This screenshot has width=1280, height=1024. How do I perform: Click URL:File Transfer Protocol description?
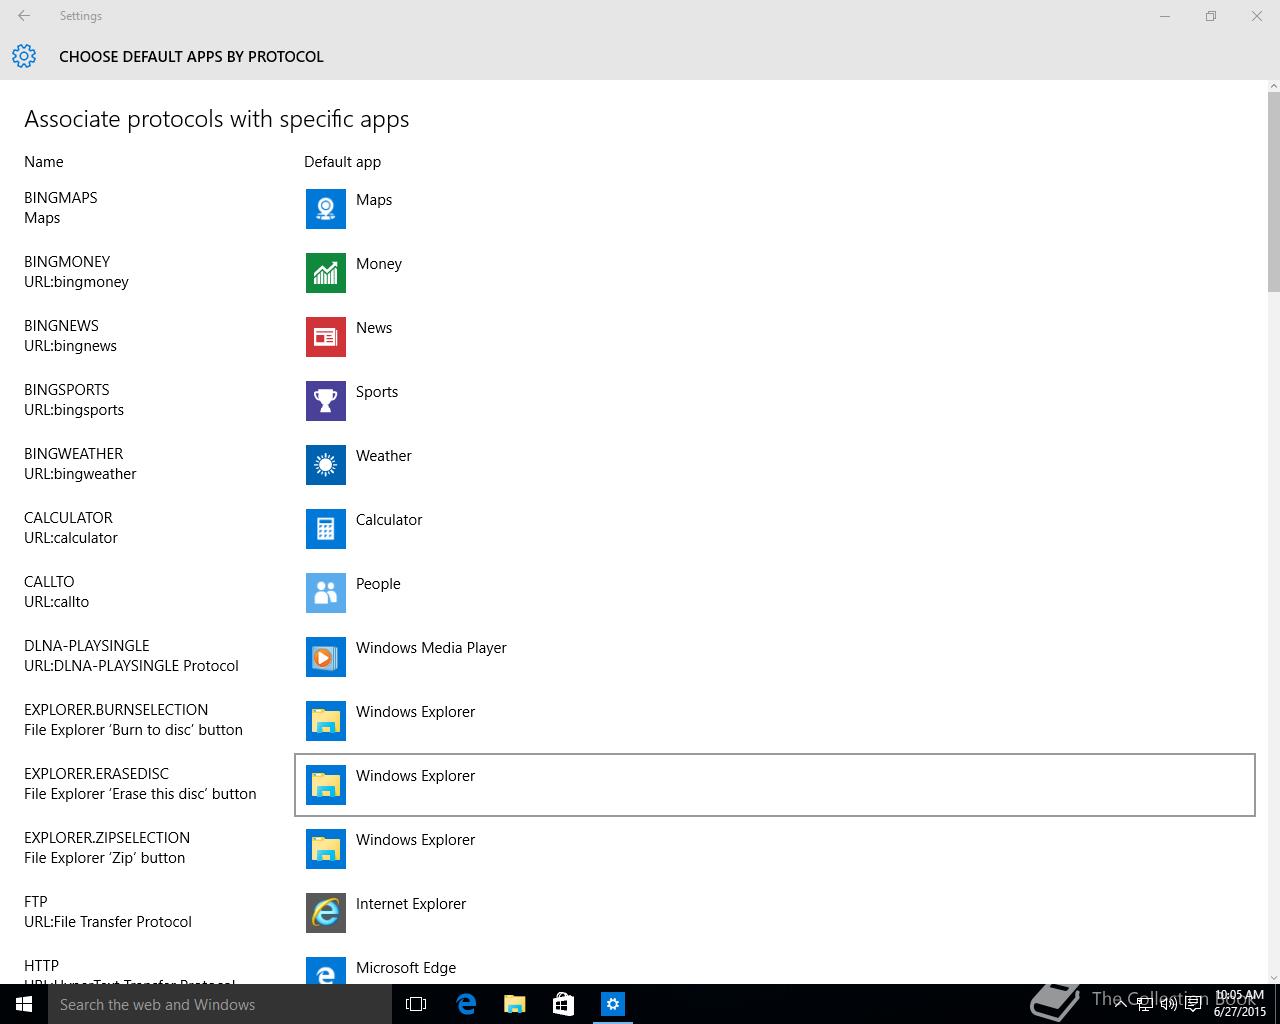[x=108, y=922]
